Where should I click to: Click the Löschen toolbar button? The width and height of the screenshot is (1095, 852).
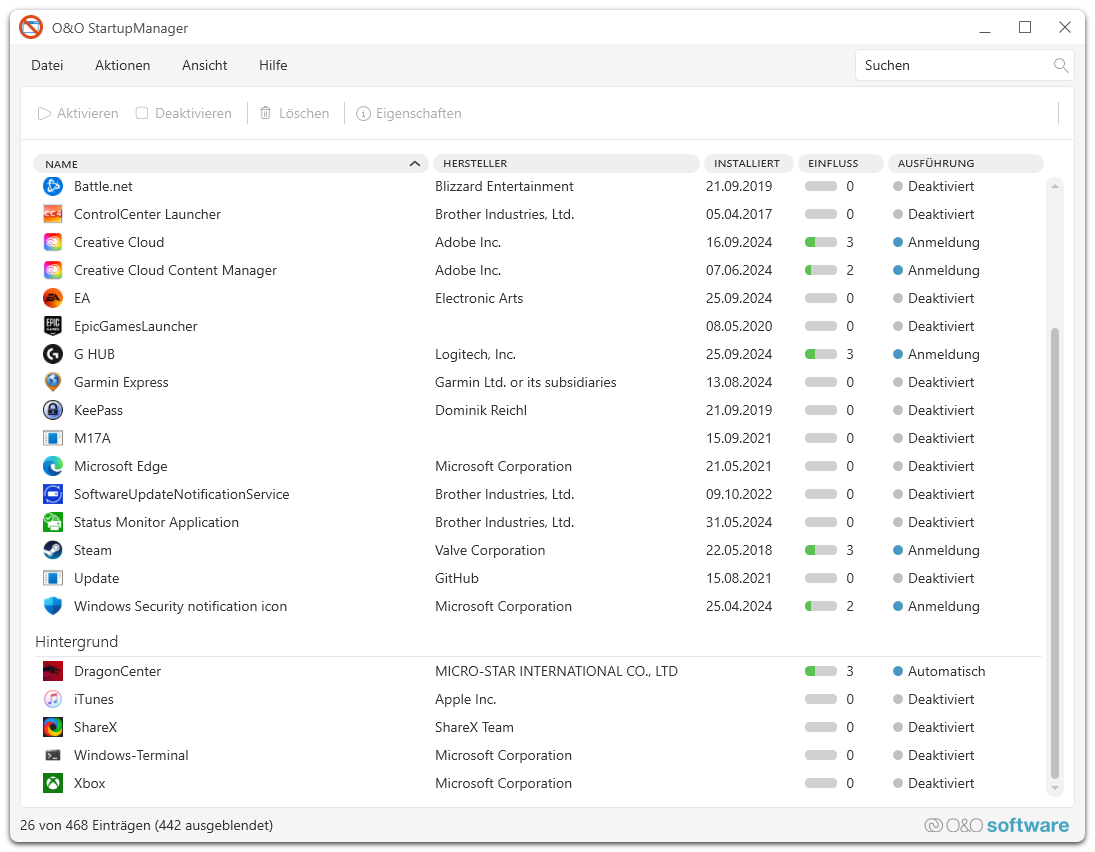295,113
